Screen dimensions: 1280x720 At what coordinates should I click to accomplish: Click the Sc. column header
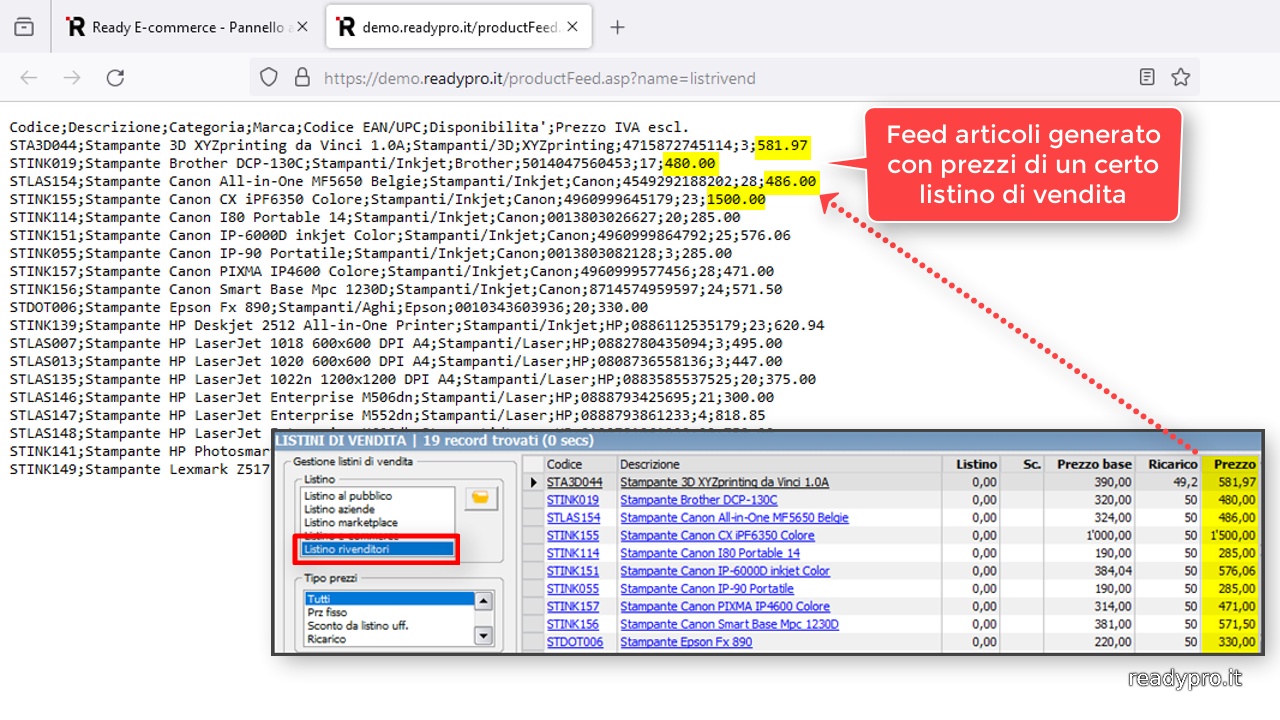[1023, 464]
